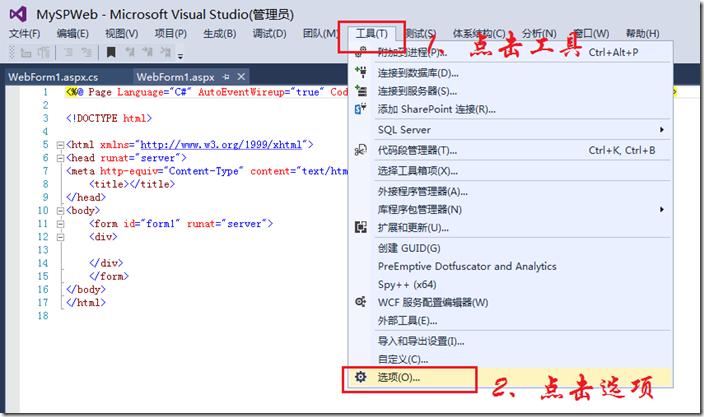Click the Options gear icon in menu
The image size is (704, 417).
tap(361, 377)
